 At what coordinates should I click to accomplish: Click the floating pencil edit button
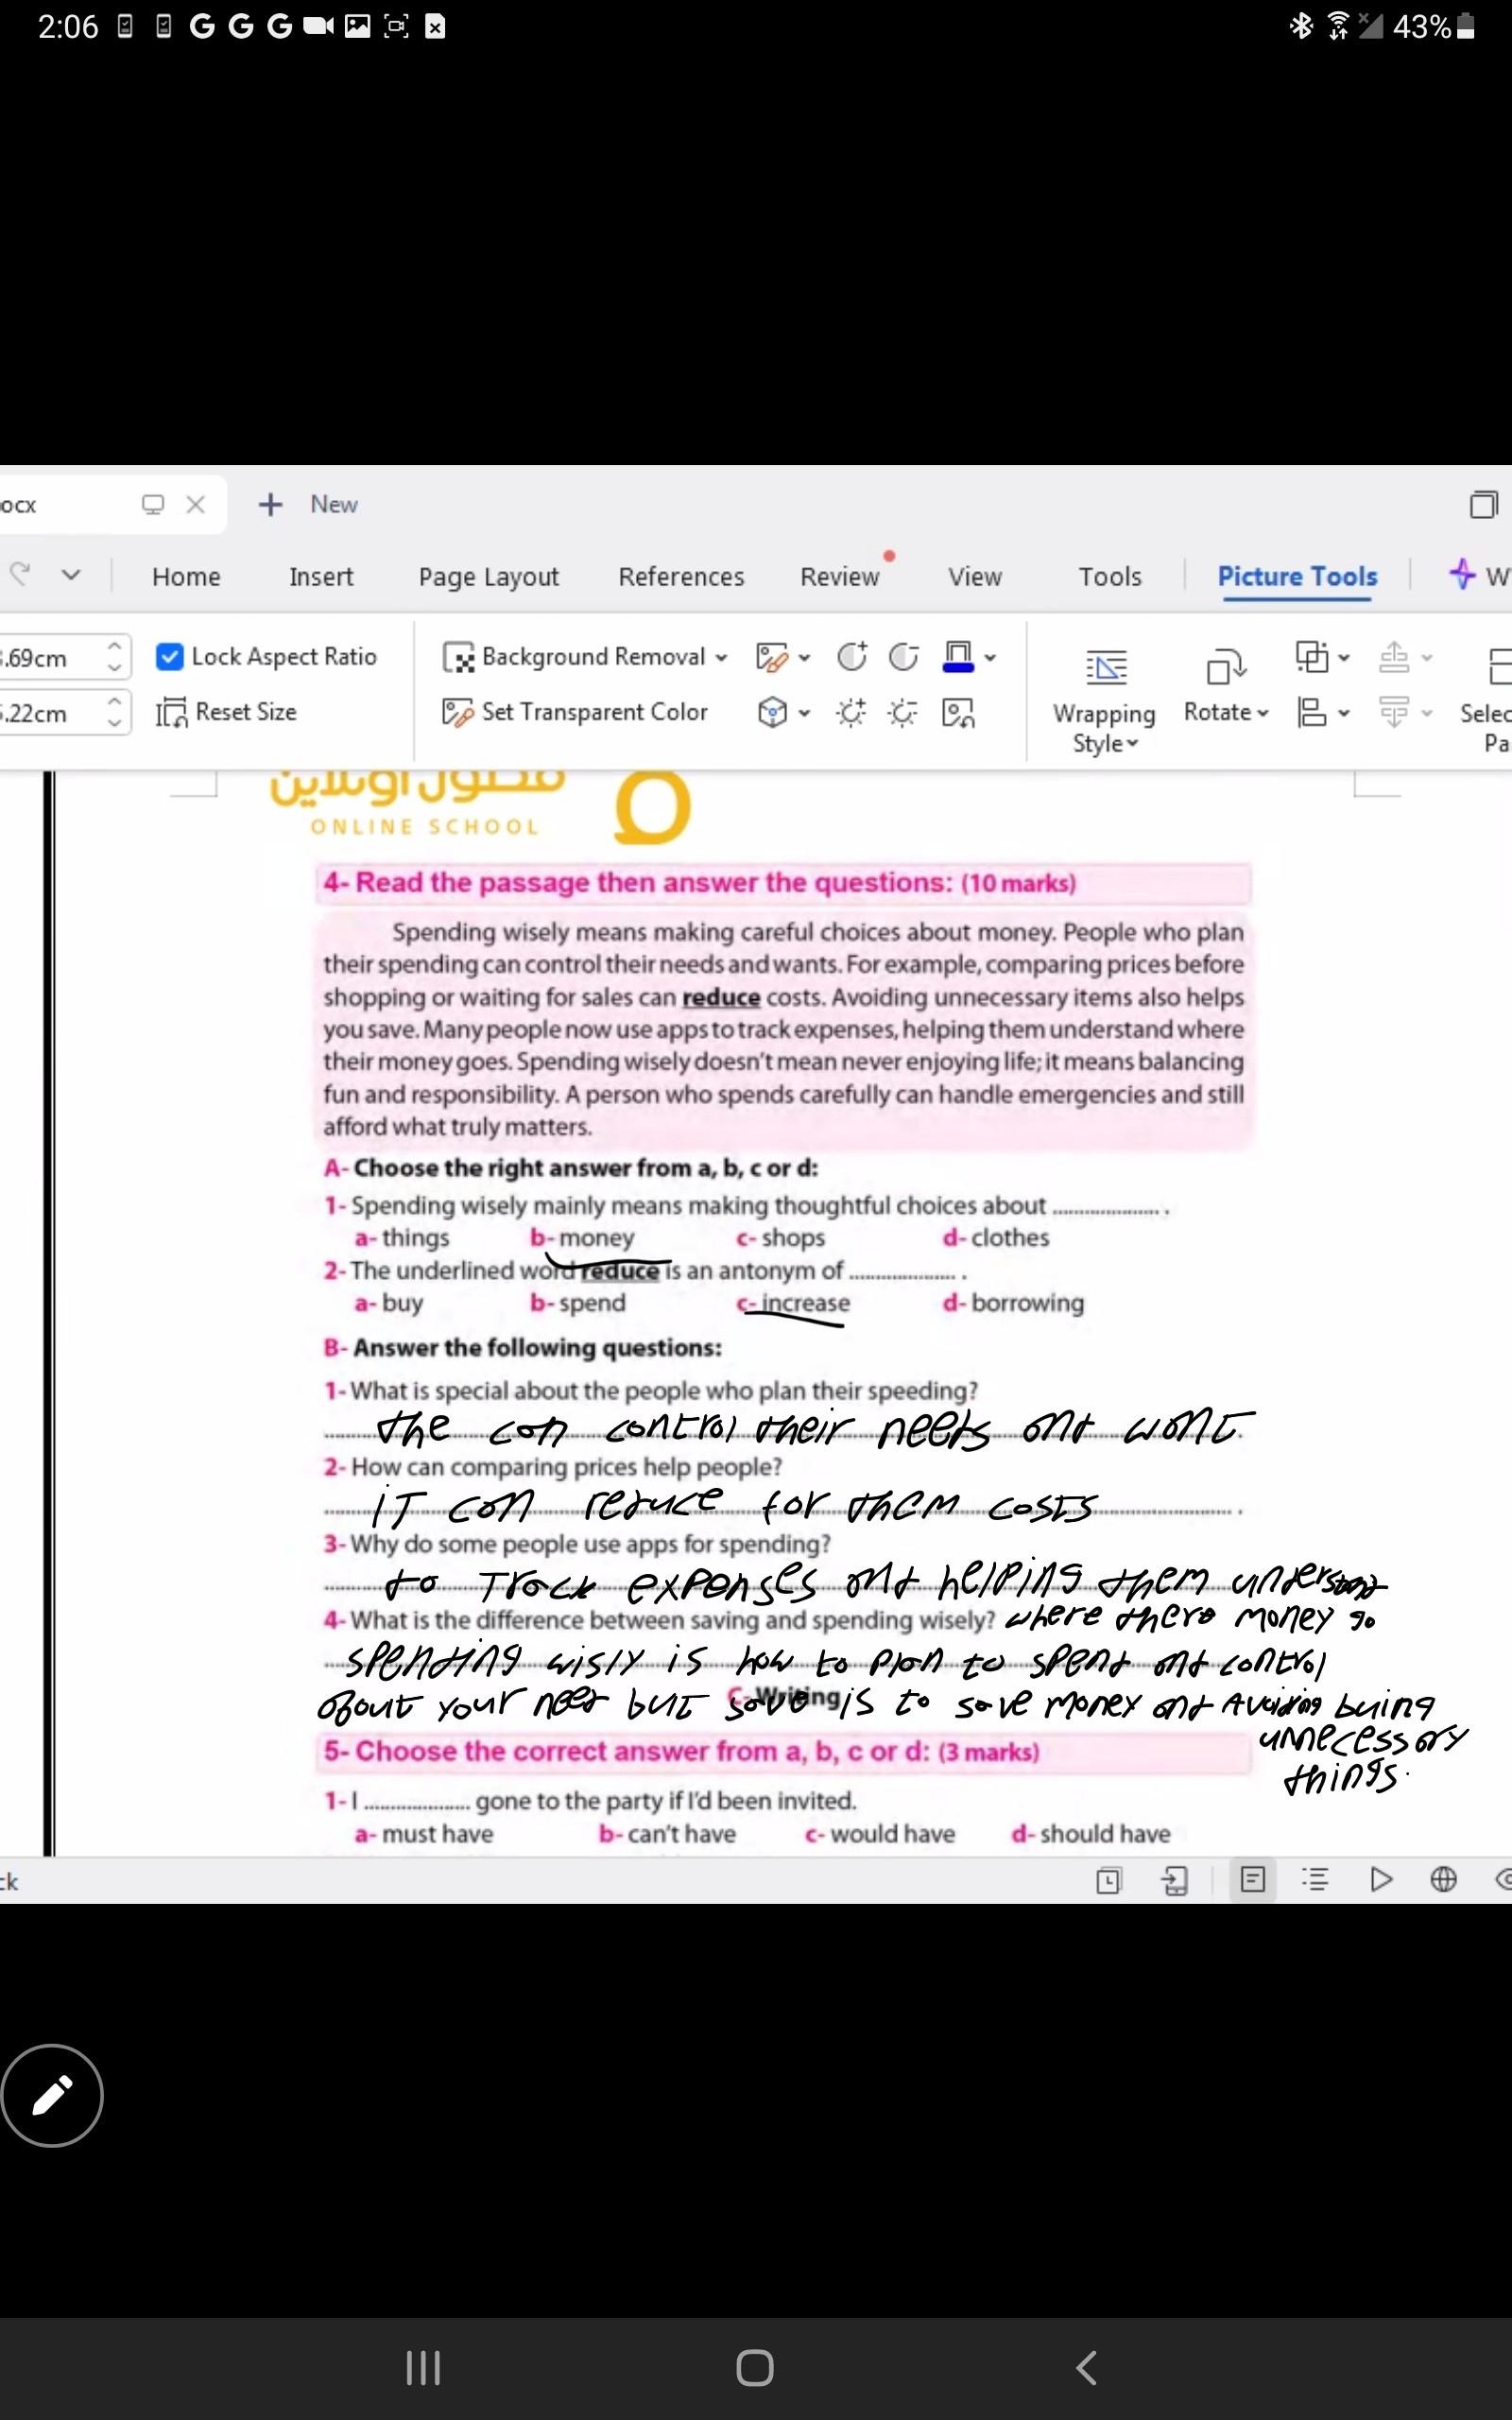[x=52, y=2095]
